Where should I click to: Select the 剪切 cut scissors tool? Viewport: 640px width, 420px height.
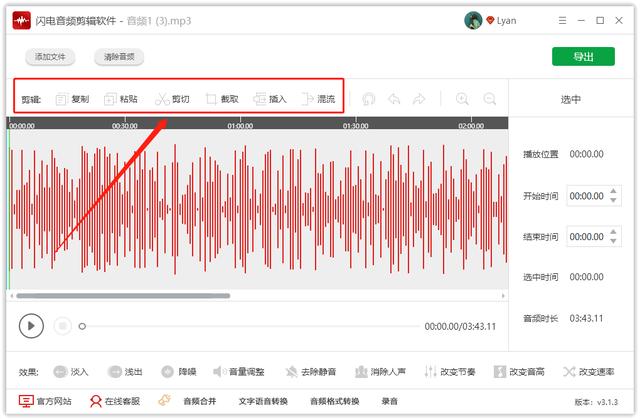172,99
